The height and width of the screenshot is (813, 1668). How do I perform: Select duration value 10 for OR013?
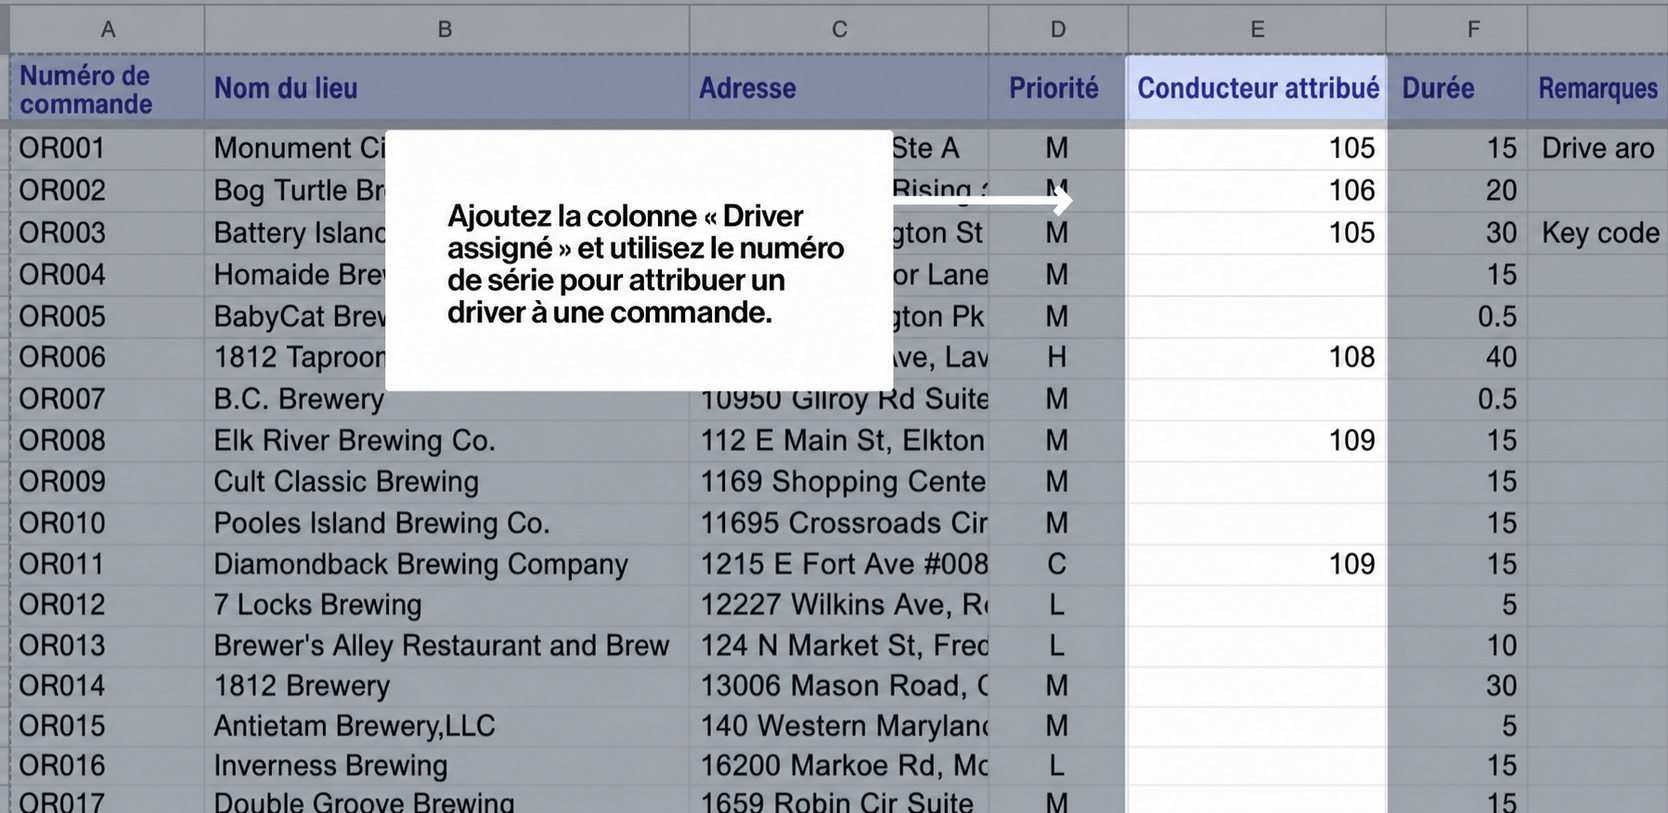(x=1457, y=645)
